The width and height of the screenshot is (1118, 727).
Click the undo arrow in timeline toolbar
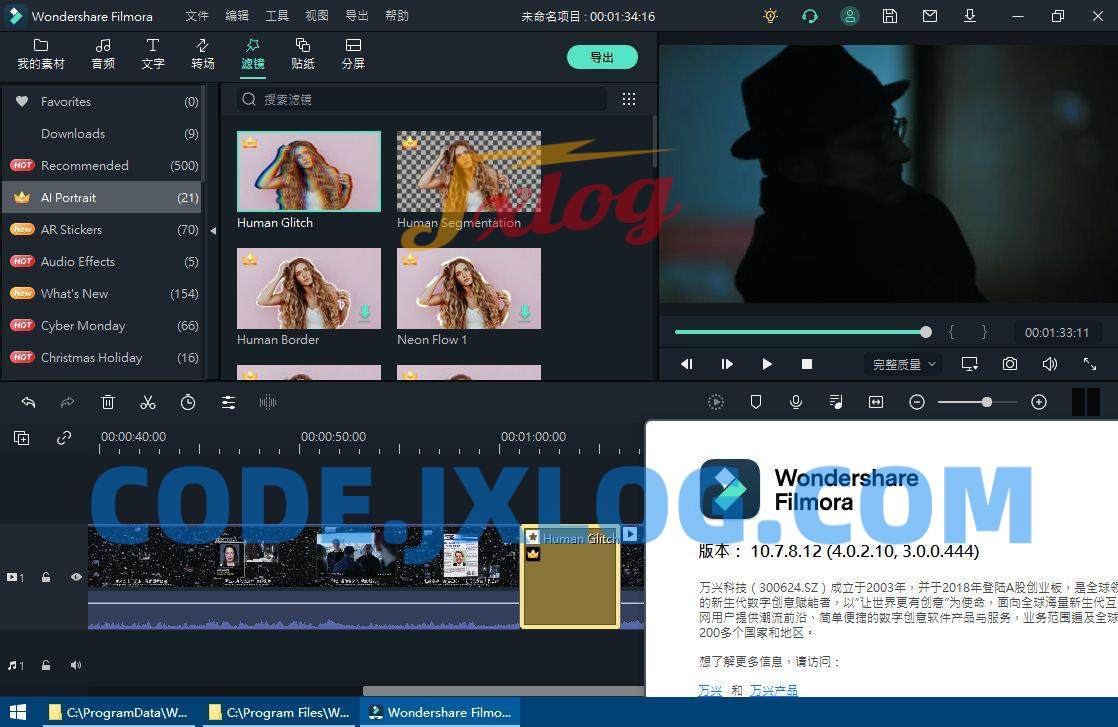coord(28,402)
